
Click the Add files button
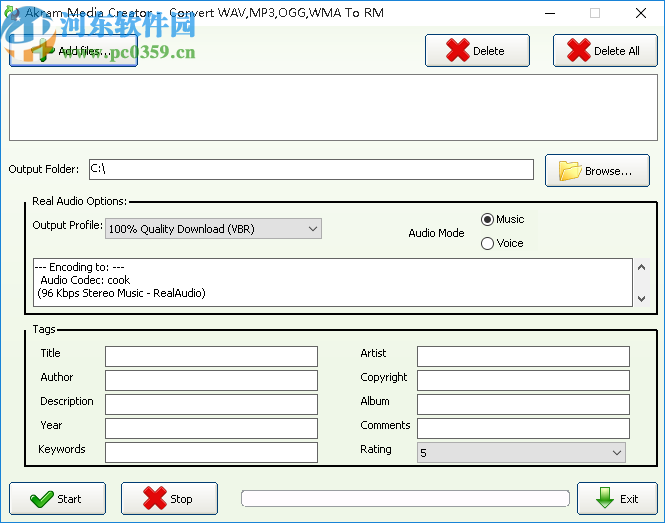click(x=73, y=50)
